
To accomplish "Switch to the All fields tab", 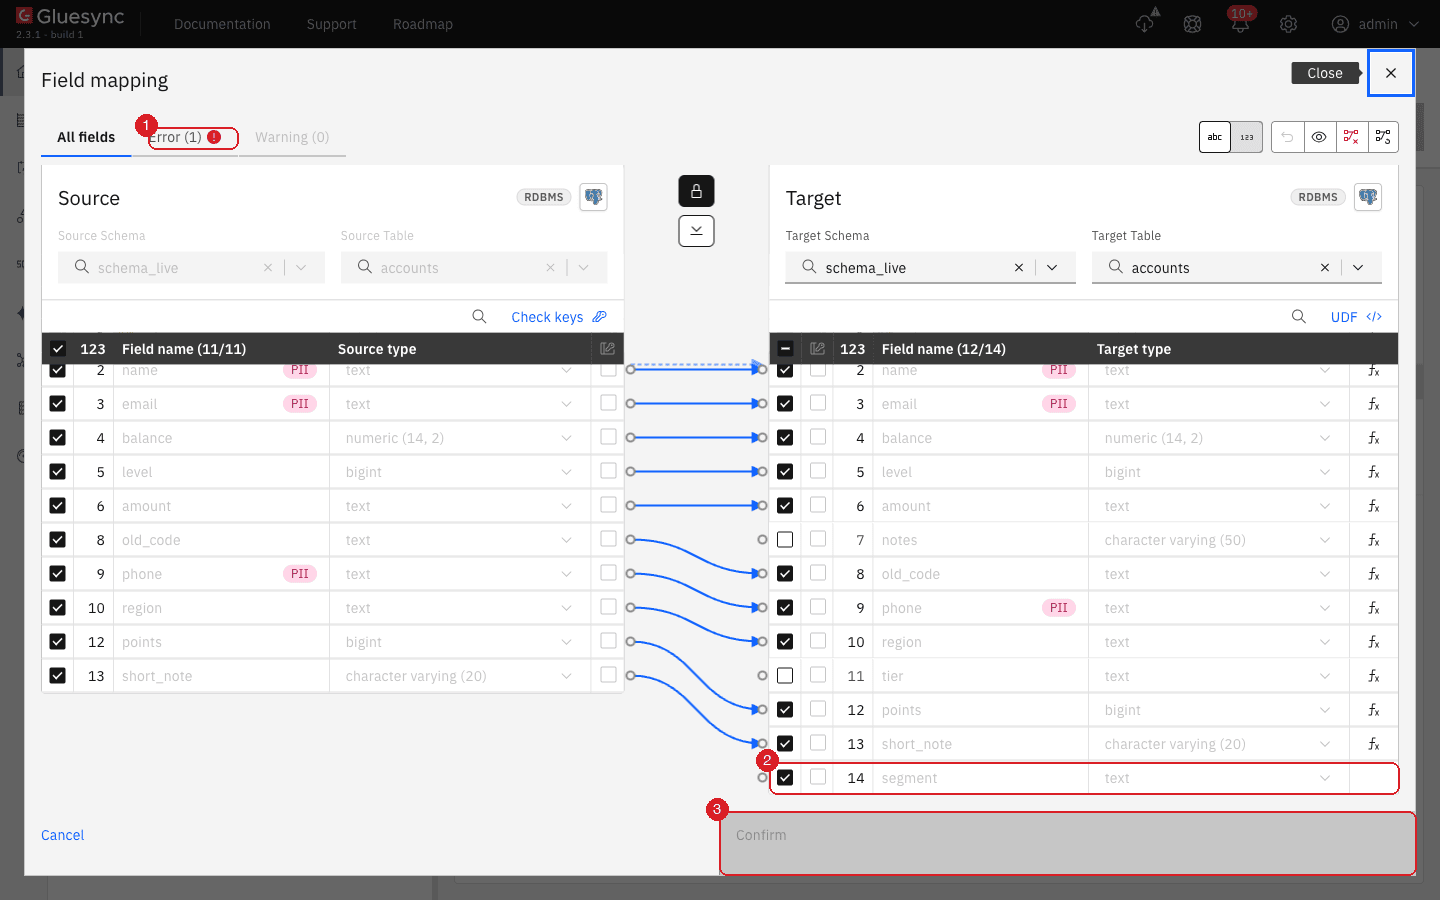I will (86, 137).
